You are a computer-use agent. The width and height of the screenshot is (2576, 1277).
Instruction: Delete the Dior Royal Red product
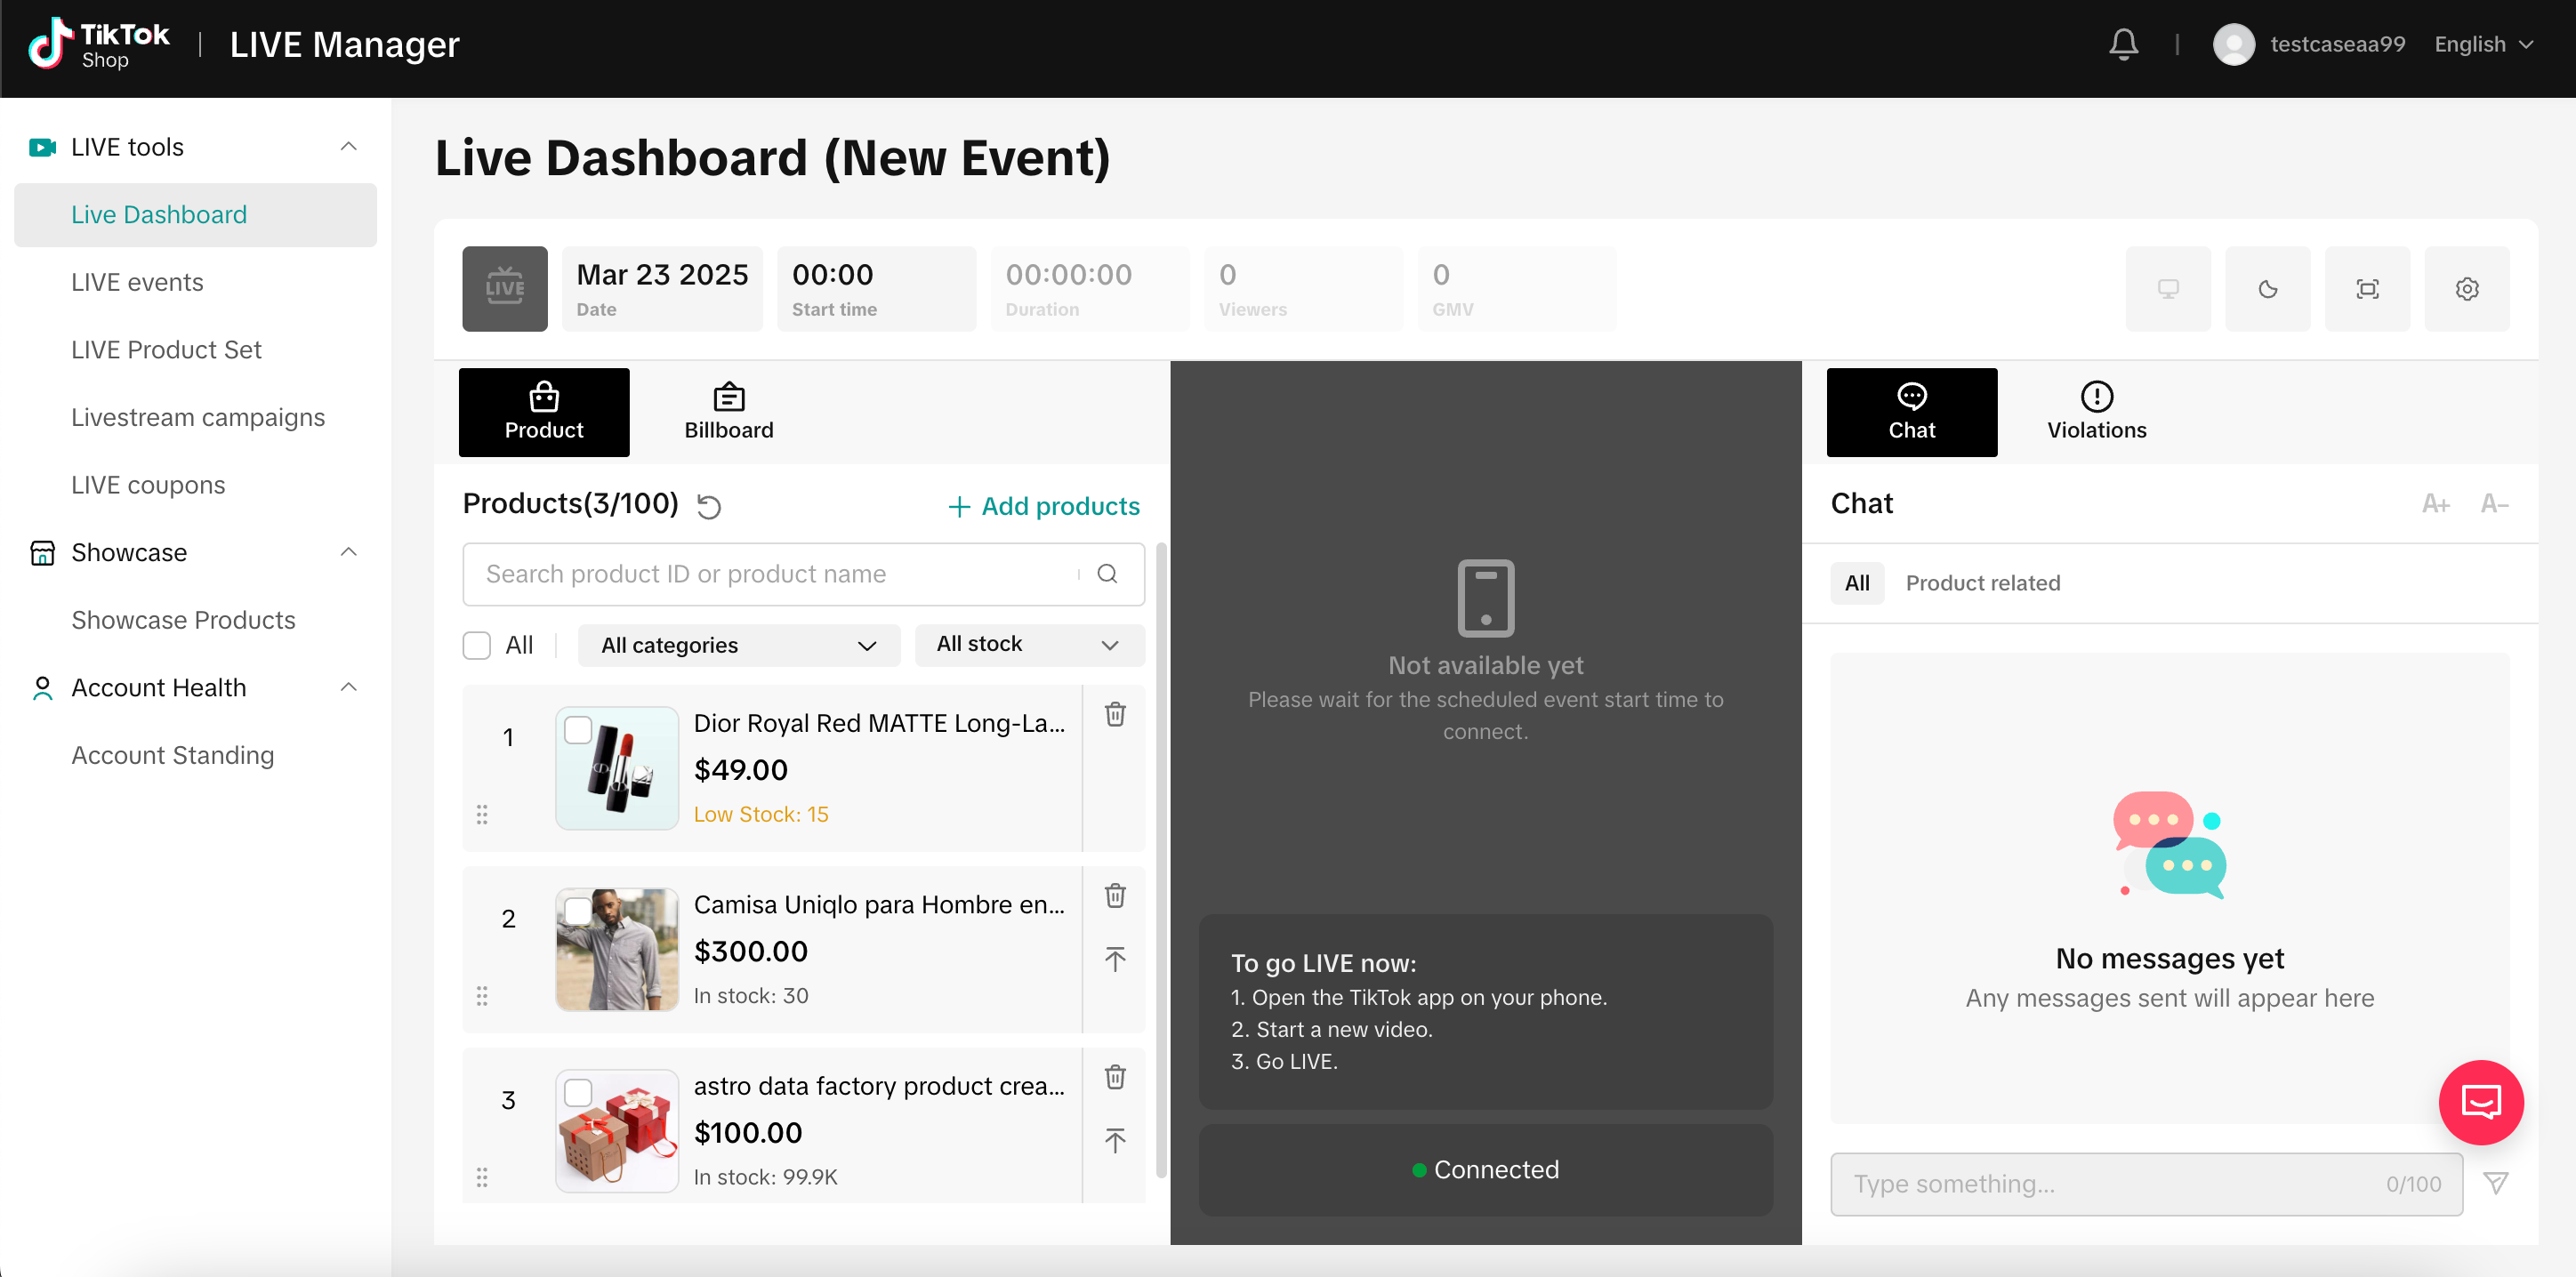(x=1115, y=714)
